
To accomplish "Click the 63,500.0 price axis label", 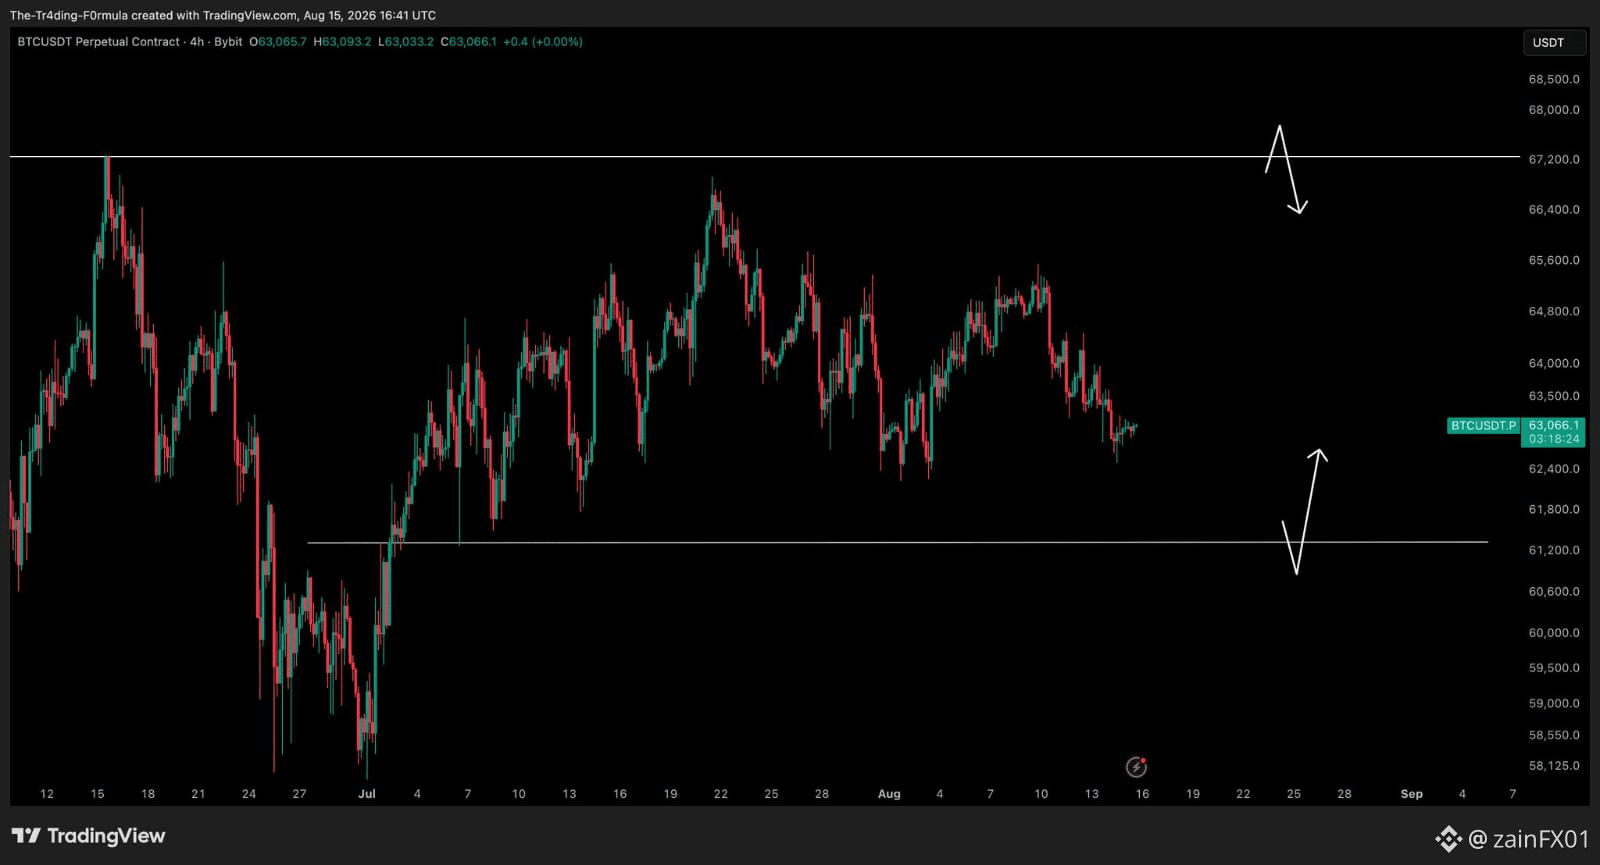I will coord(1554,396).
